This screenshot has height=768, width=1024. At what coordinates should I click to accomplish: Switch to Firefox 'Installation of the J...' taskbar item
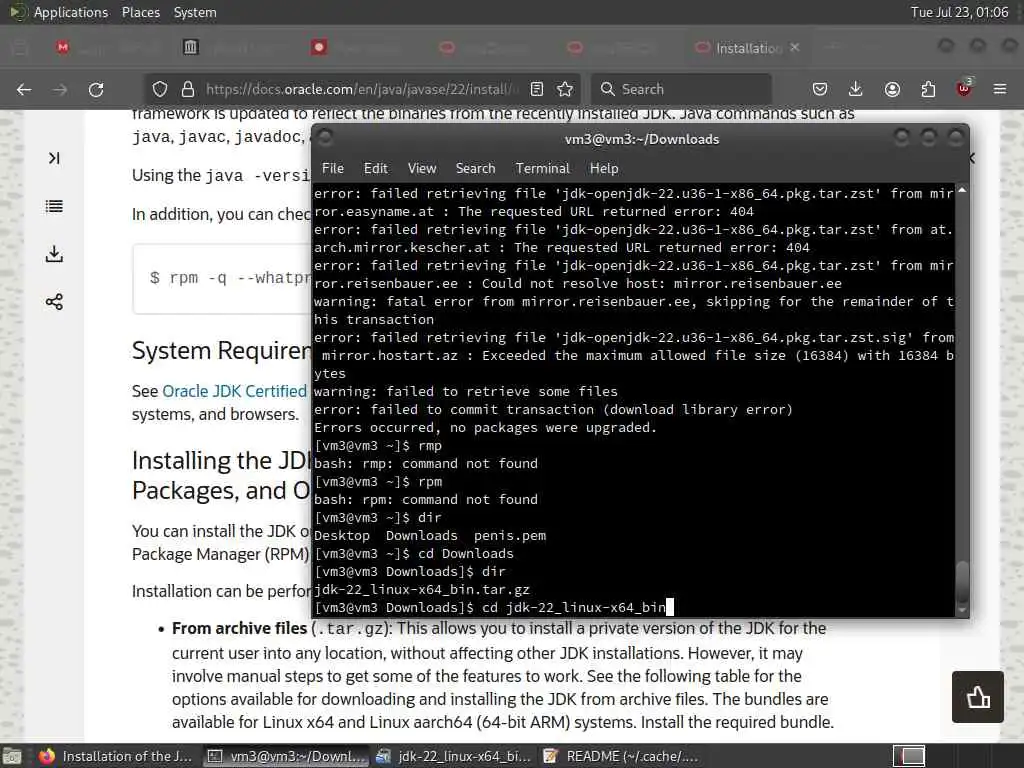[116, 756]
